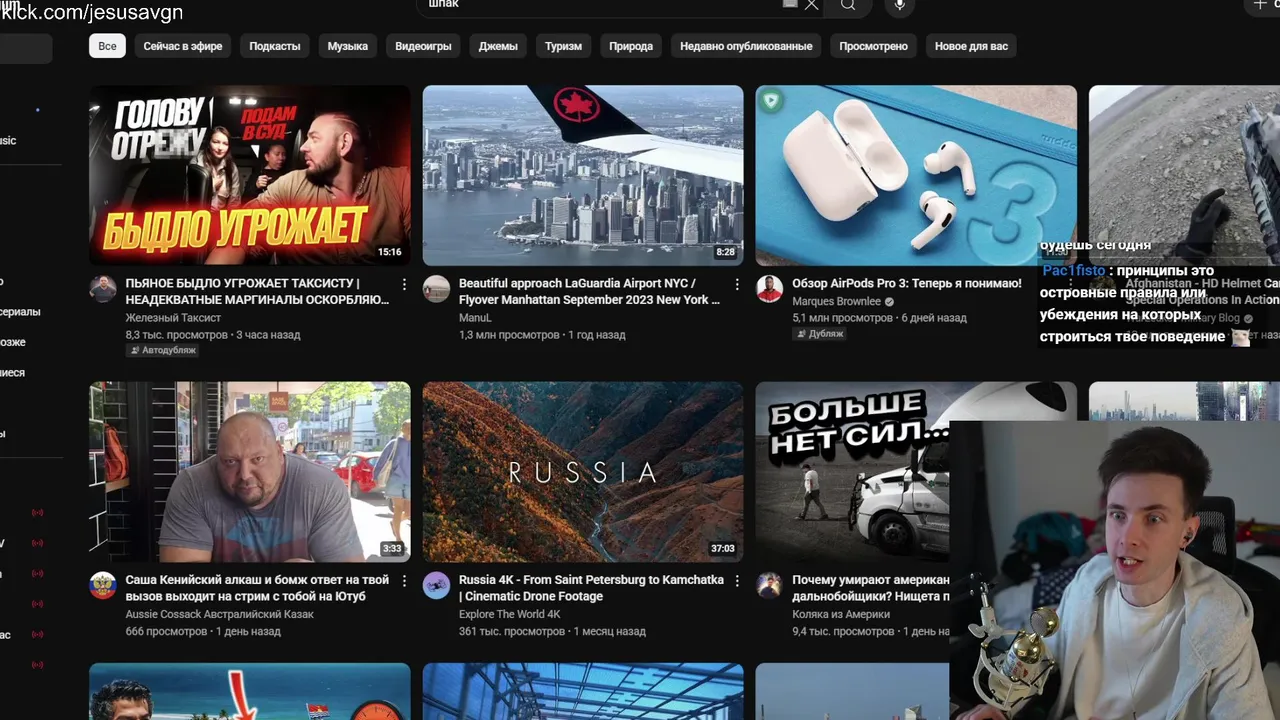Open Саша Кенийский алкаш title link
Screen dimensions: 1280x720
click(x=257, y=588)
